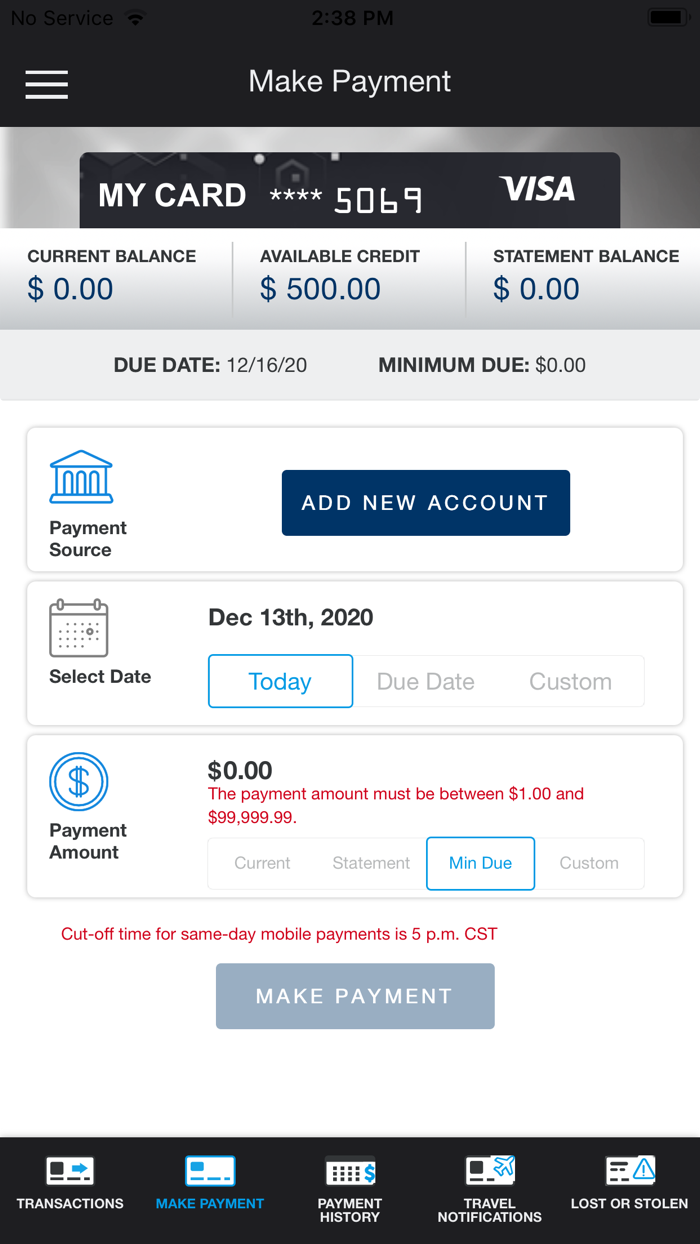Viewport: 700px width, 1244px height.
Task: Select Custom payment date option
Action: point(570,681)
